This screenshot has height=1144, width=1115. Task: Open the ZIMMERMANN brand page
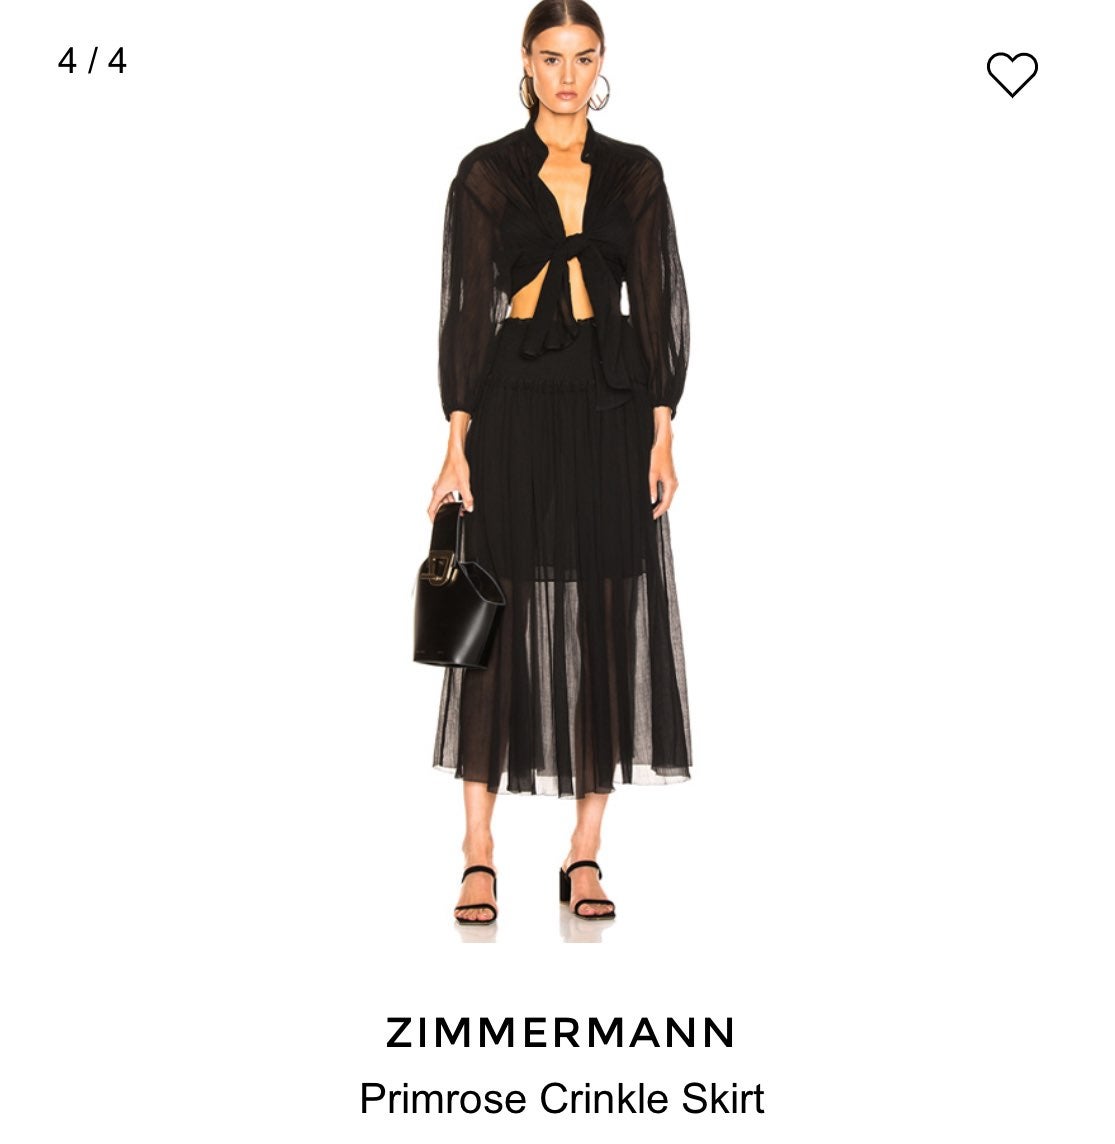560,1032
